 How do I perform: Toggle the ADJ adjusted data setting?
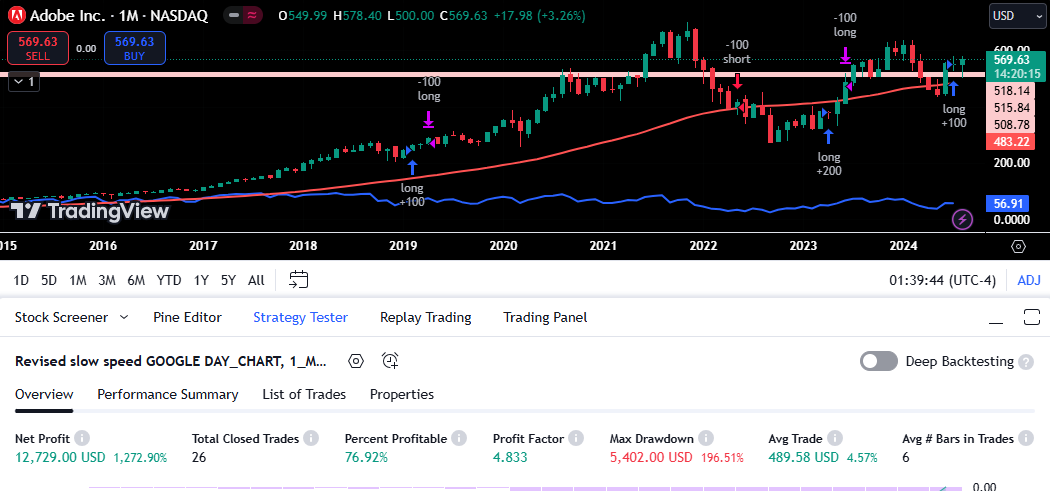pos(1028,280)
